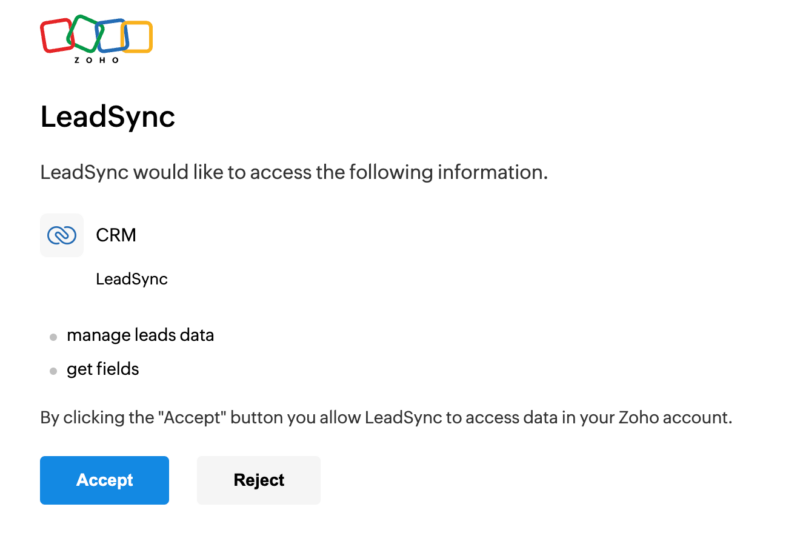The height and width of the screenshot is (558, 800).
Task: Click the green square in Zoho logo
Action: point(85,34)
